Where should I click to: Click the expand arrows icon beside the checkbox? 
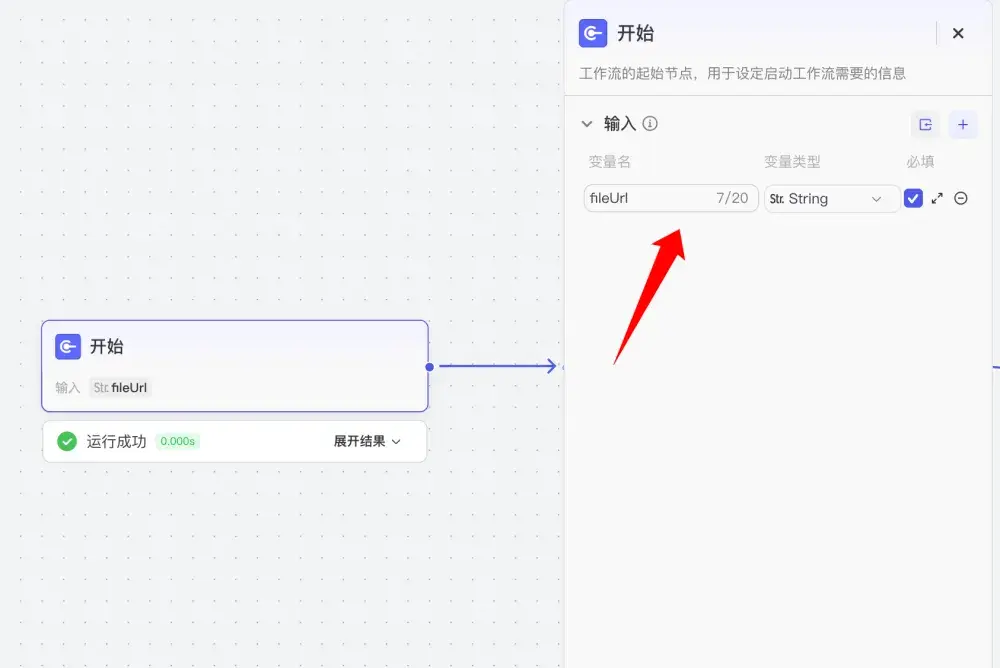(937, 198)
